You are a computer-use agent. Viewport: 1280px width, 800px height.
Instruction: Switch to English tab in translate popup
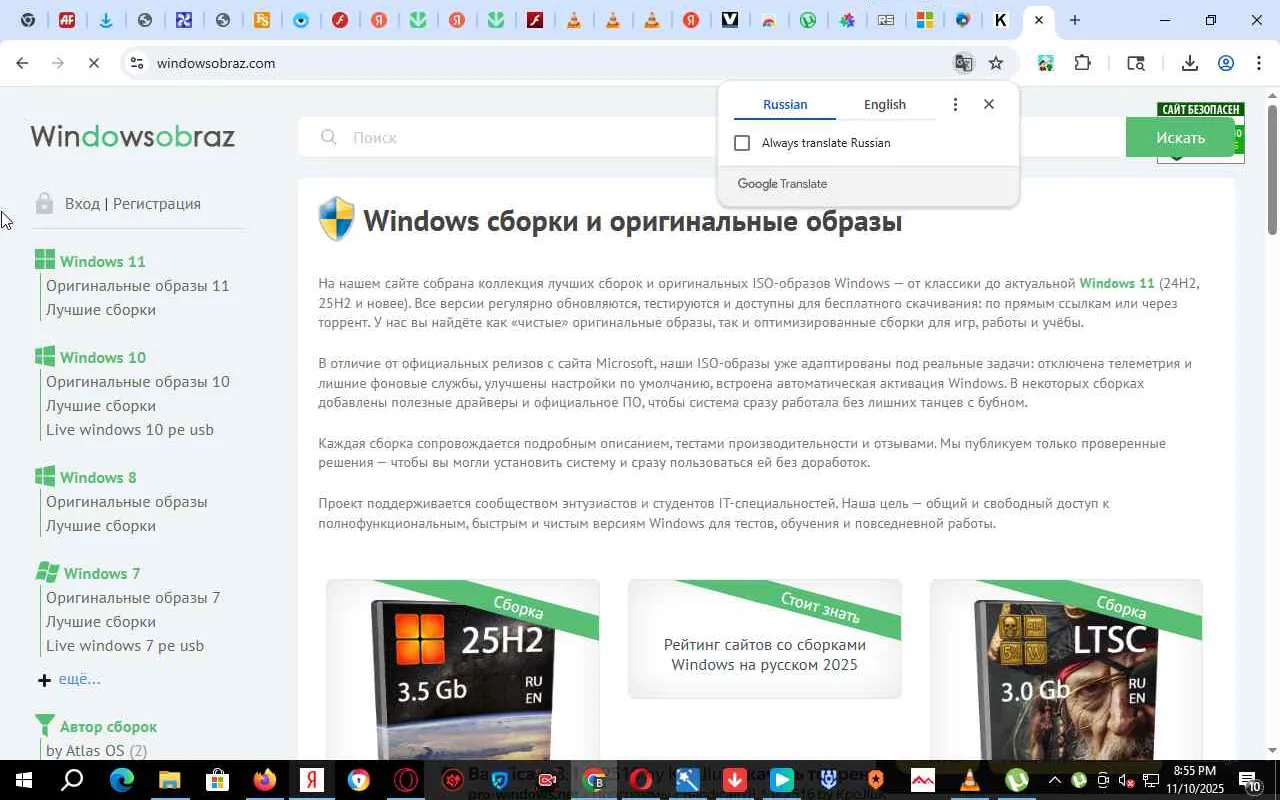pyautogui.click(x=885, y=104)
